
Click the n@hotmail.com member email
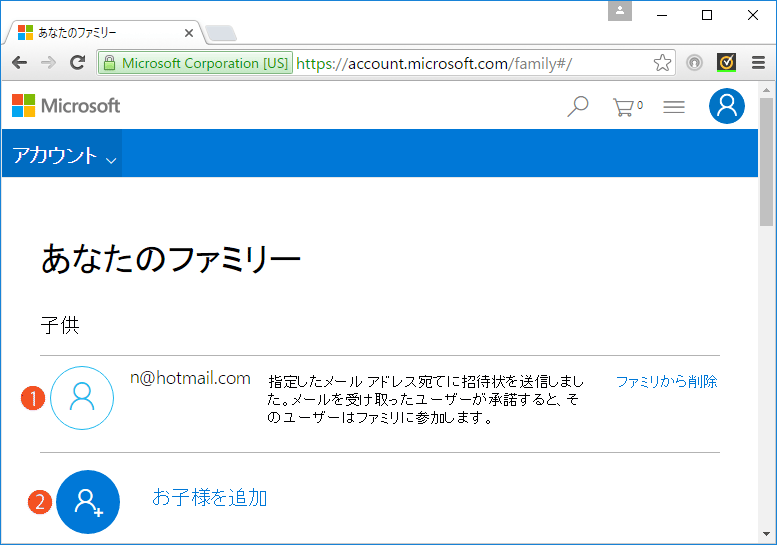[x=190, y=378]
